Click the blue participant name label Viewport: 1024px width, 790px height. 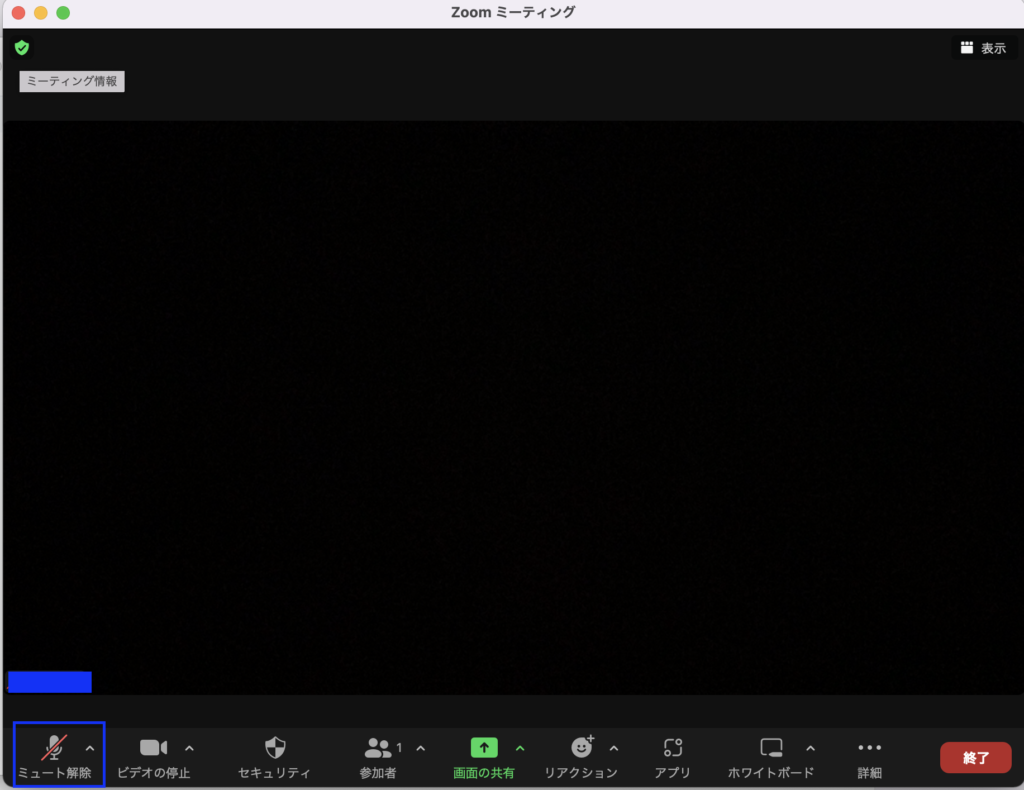(49, 682)
